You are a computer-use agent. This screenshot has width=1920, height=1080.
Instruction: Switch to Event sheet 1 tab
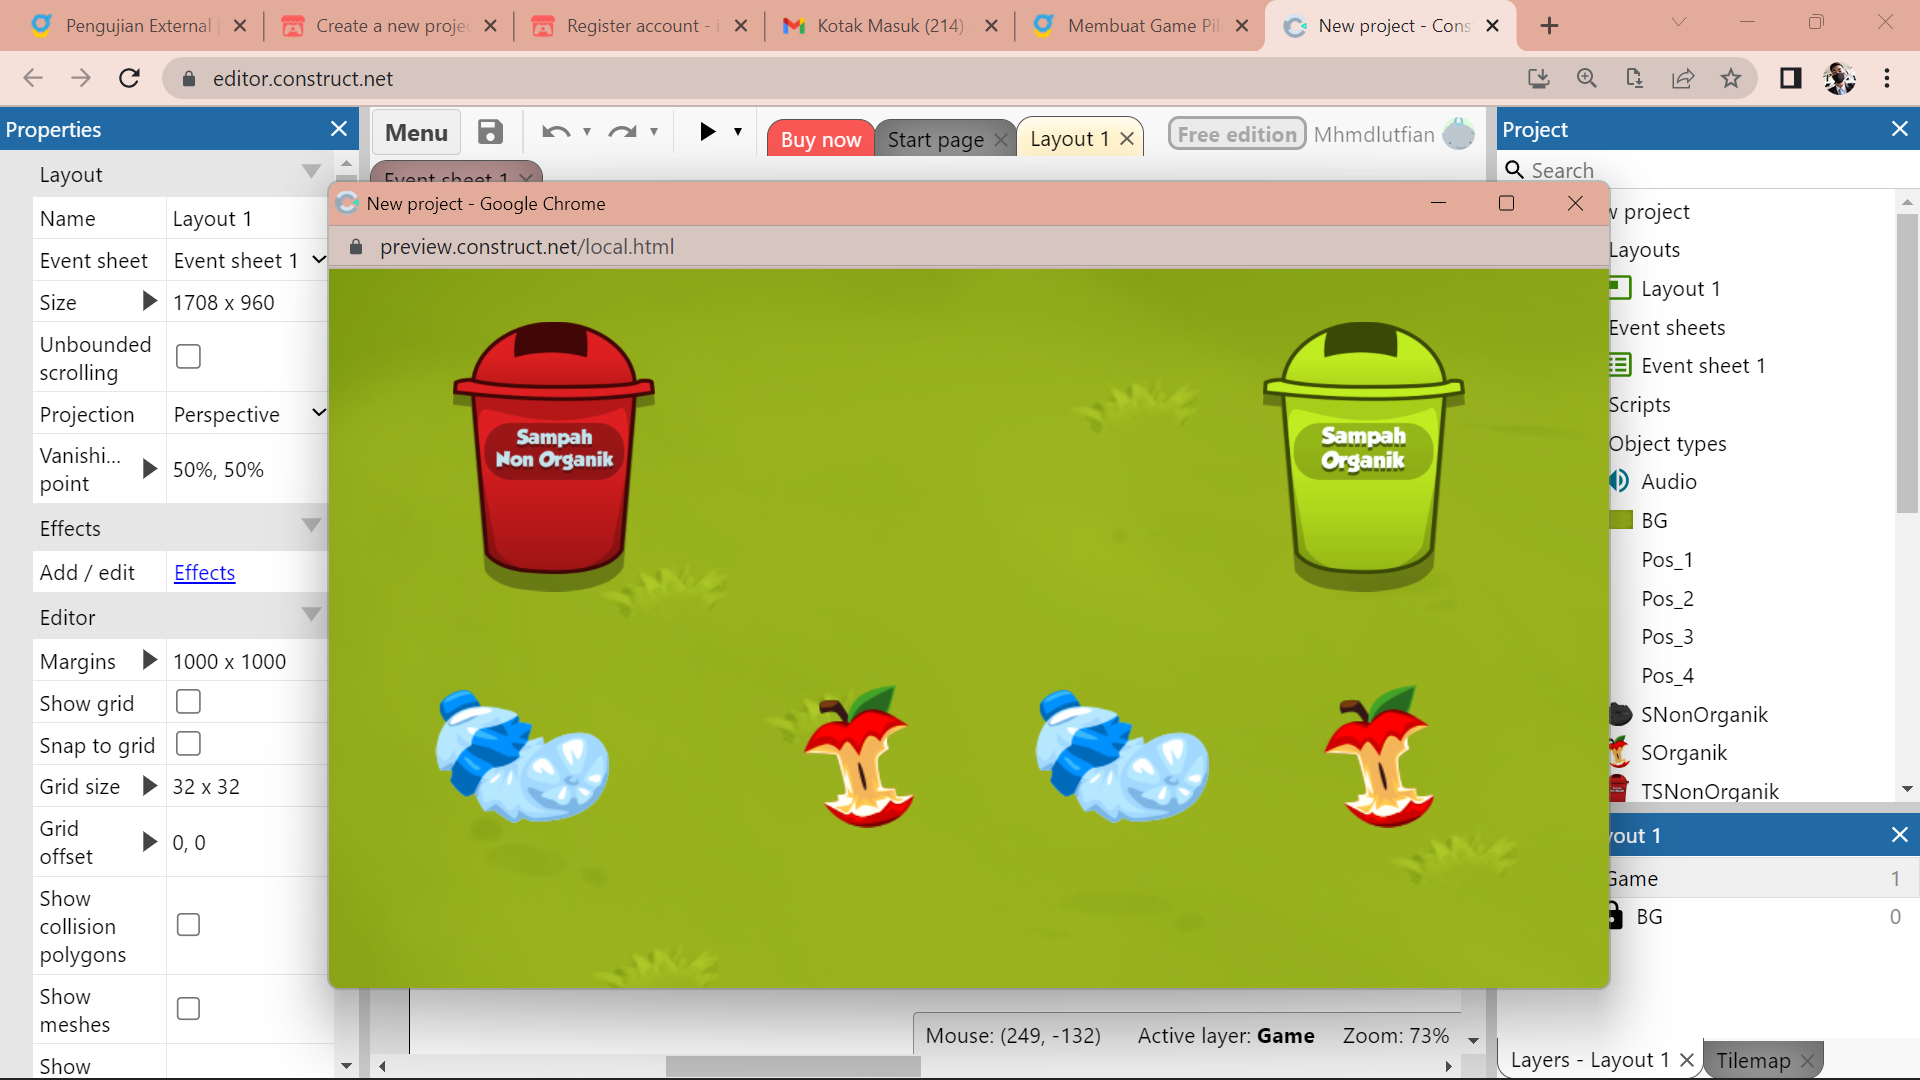[x=448, y=178]
